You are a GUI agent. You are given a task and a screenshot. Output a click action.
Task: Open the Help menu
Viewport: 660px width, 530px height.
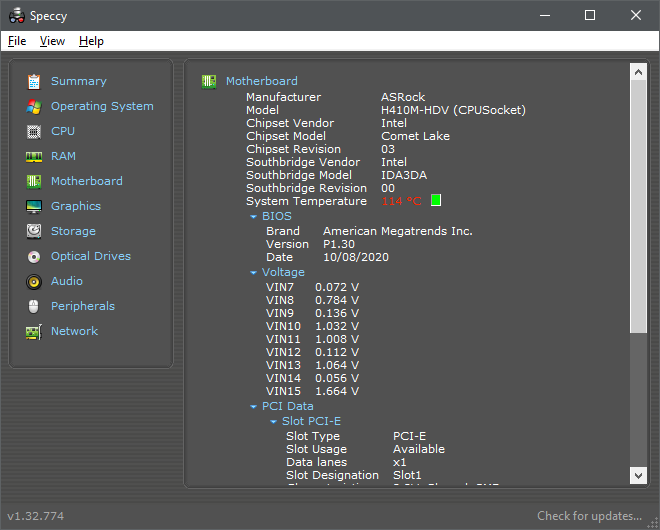click(91, 41)
